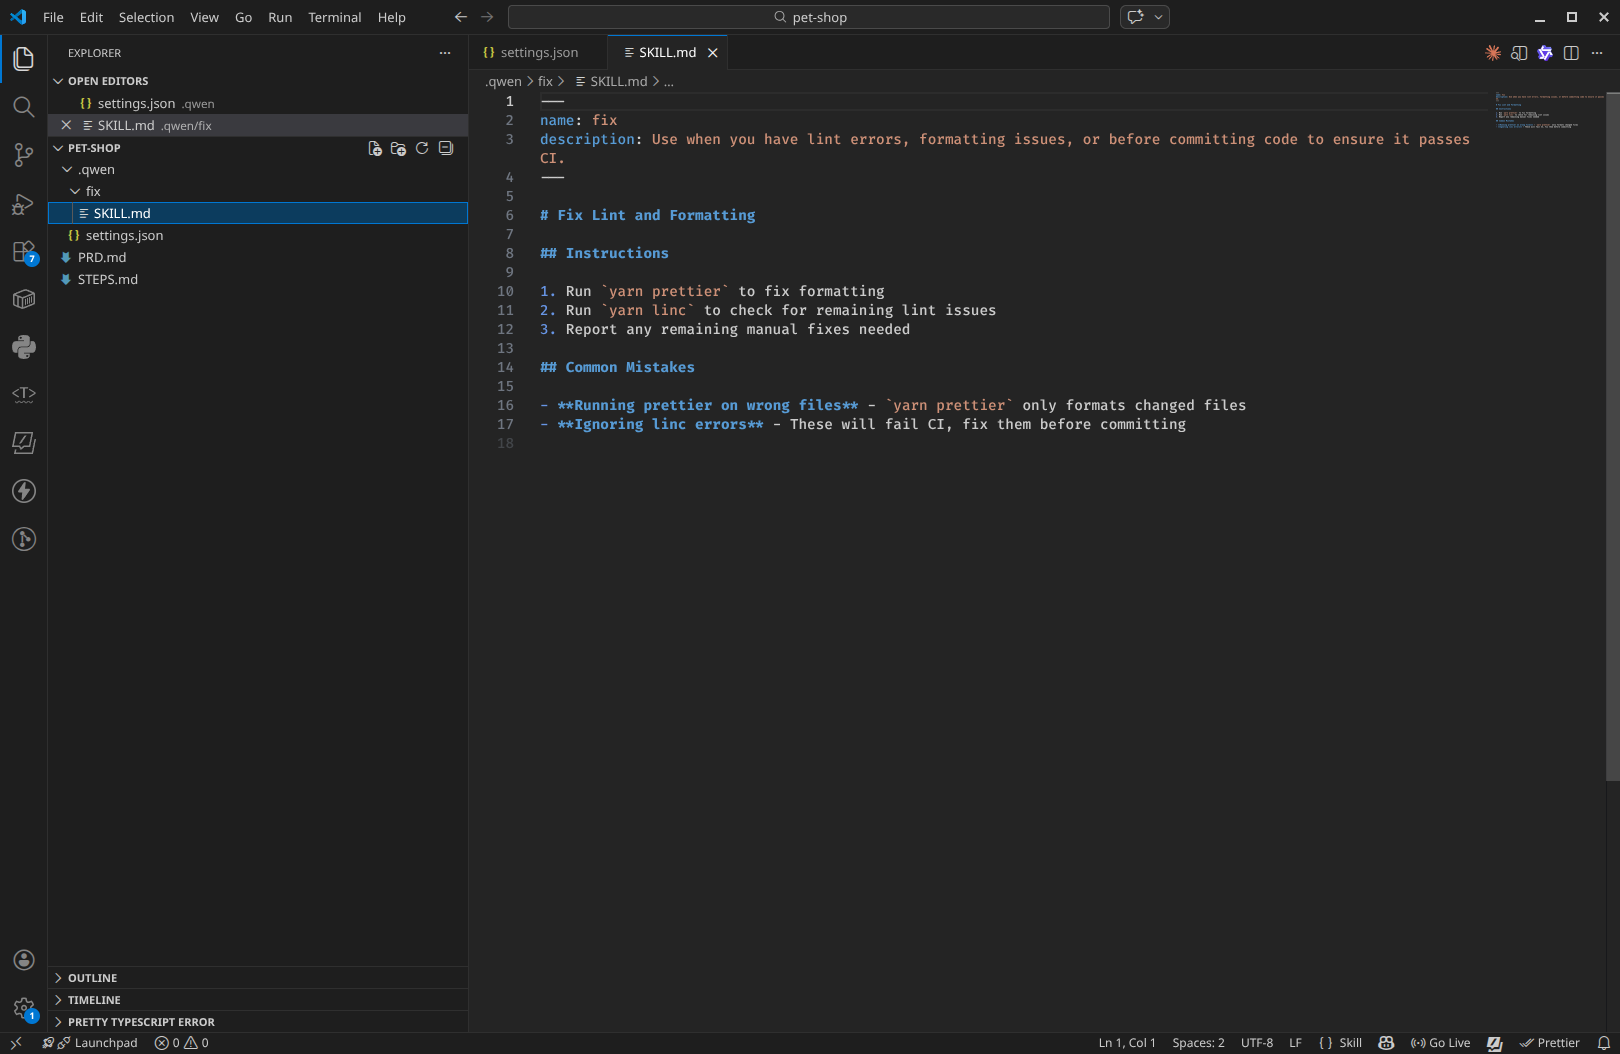Open the Extensions view with badge 7

tap(24, 251)
